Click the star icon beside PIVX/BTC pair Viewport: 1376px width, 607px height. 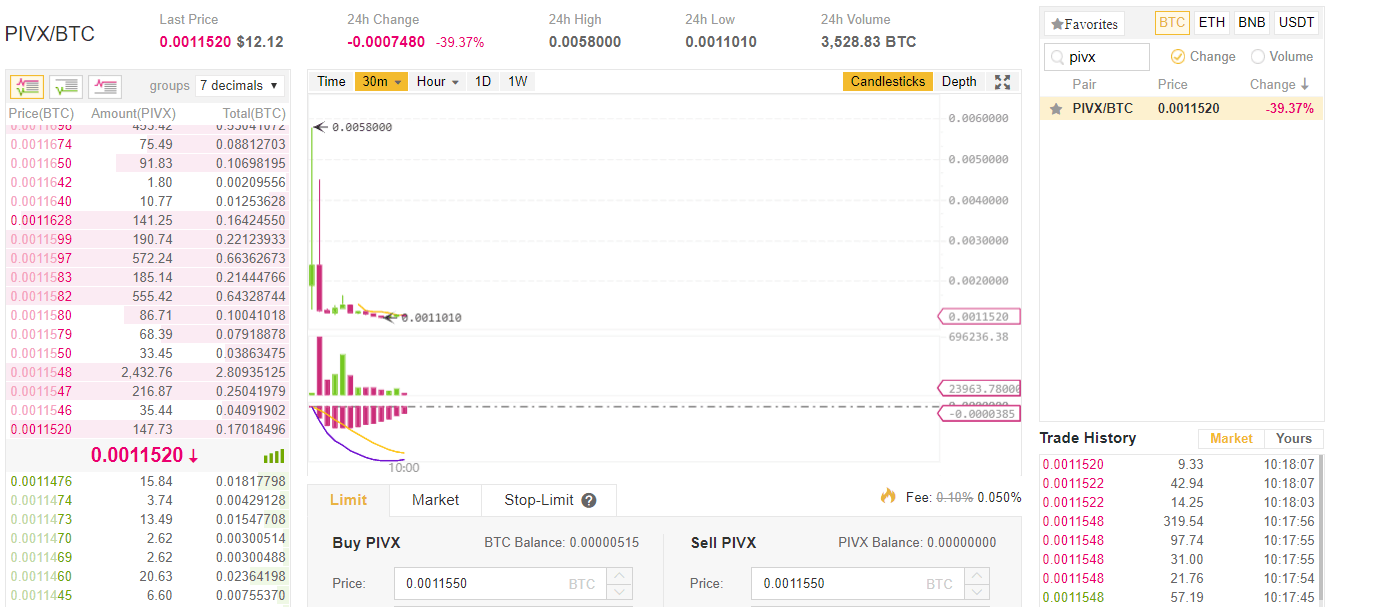click(1055, 108)
